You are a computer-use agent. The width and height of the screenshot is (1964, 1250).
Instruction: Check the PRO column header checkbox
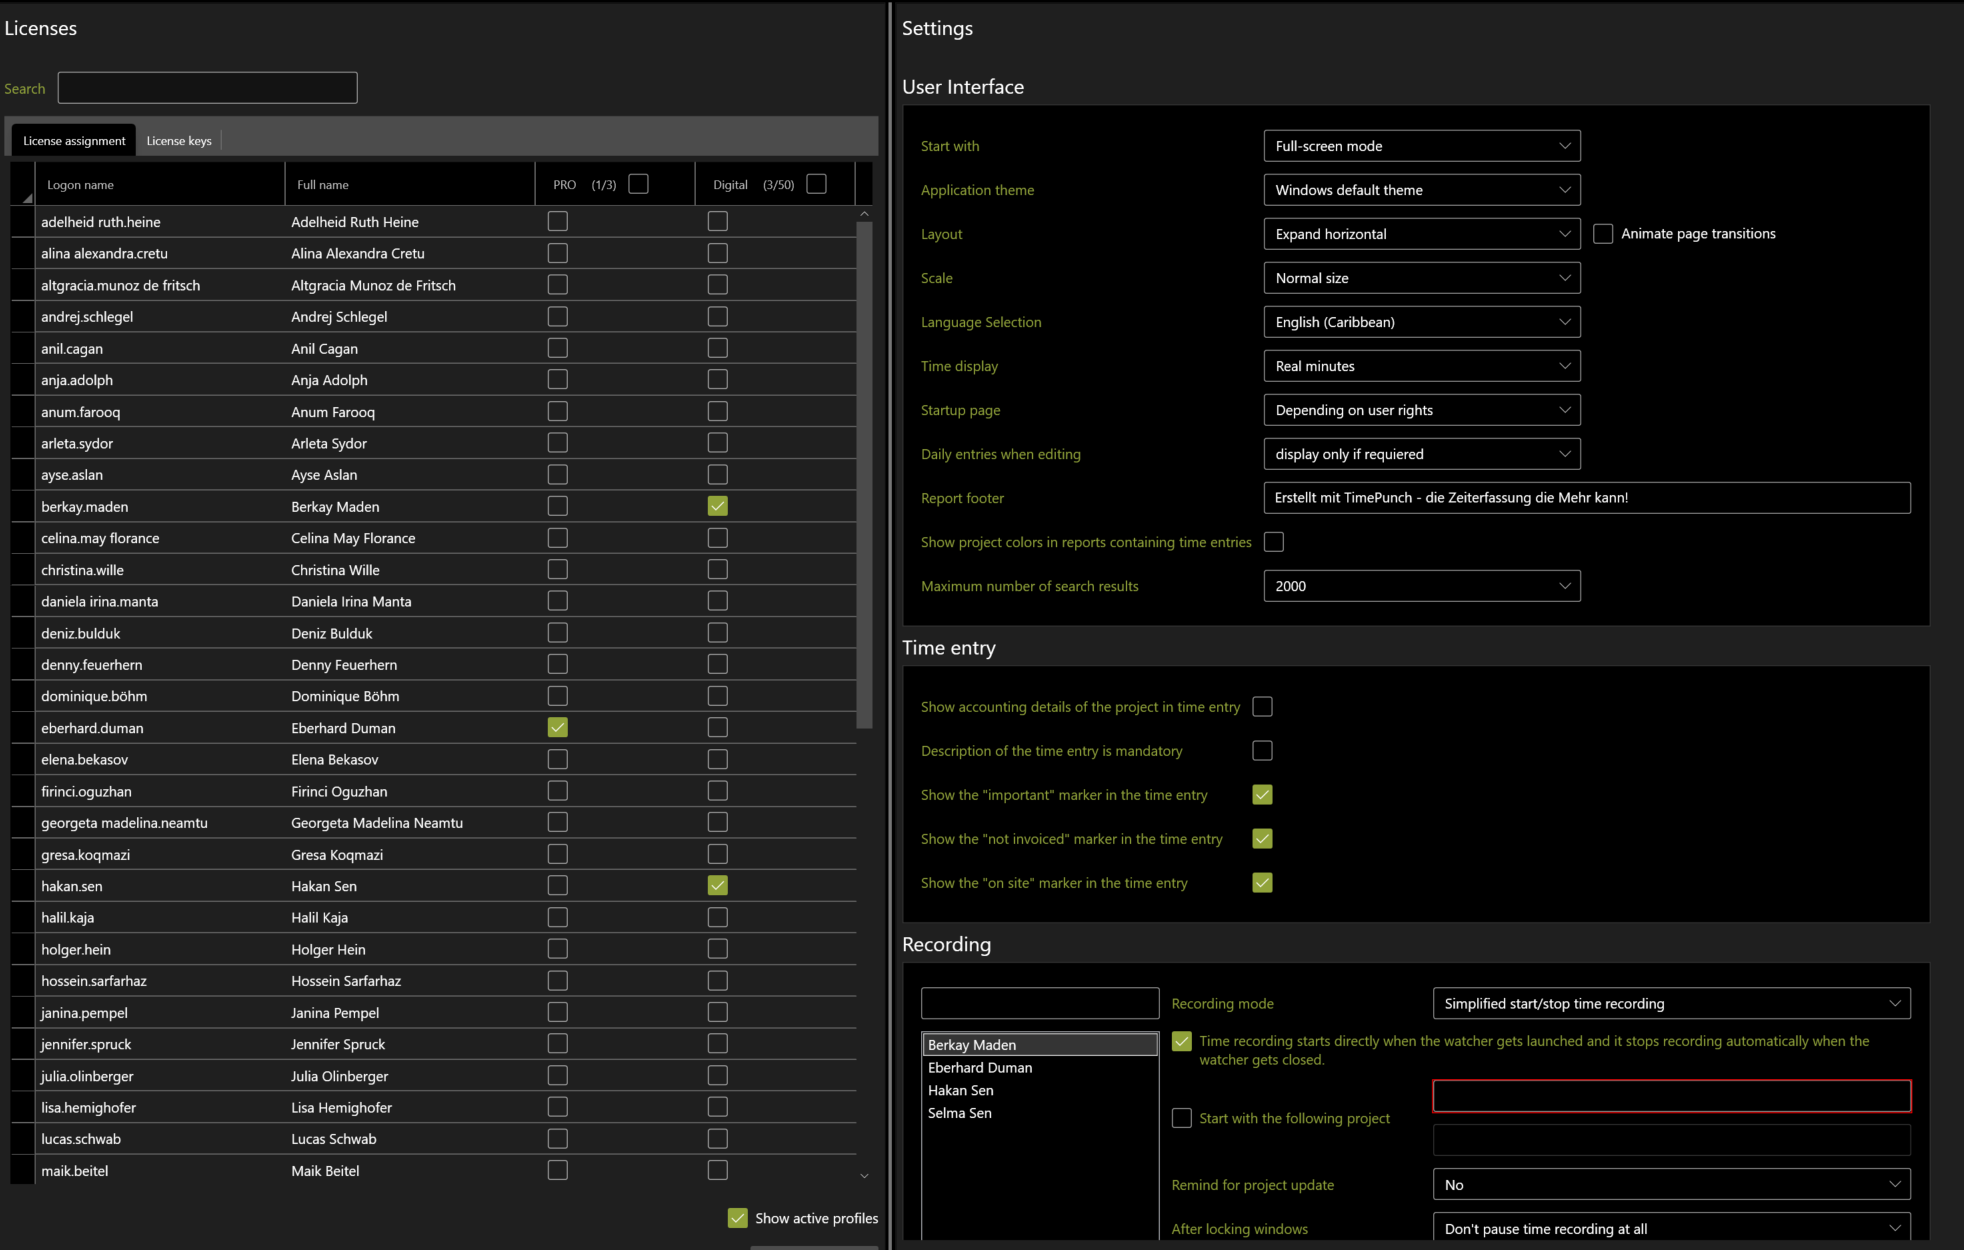coord(638,184)
